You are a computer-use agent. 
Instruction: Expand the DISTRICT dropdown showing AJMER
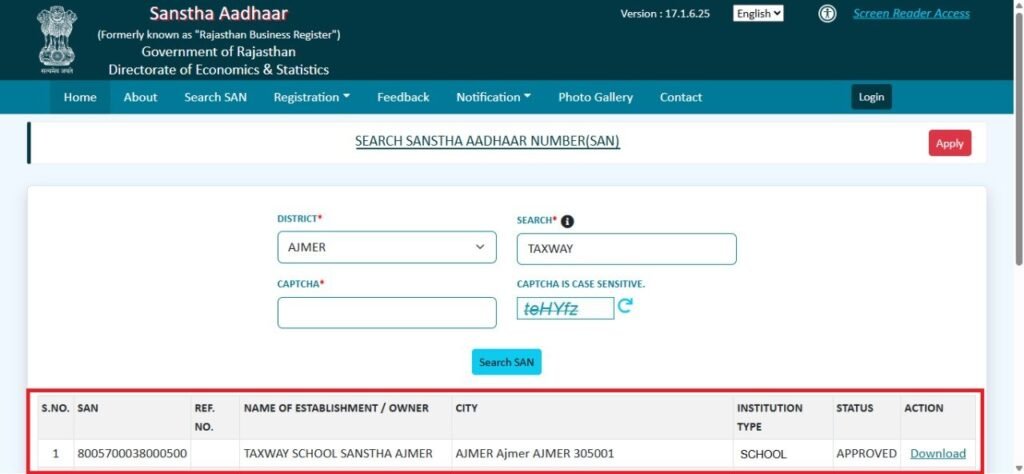[x=387, y=247]
